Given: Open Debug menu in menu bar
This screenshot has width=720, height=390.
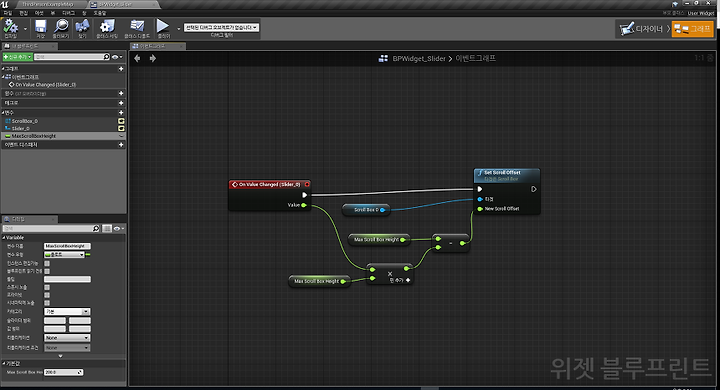Looking at the screenshot, I should tap(68, 13).
